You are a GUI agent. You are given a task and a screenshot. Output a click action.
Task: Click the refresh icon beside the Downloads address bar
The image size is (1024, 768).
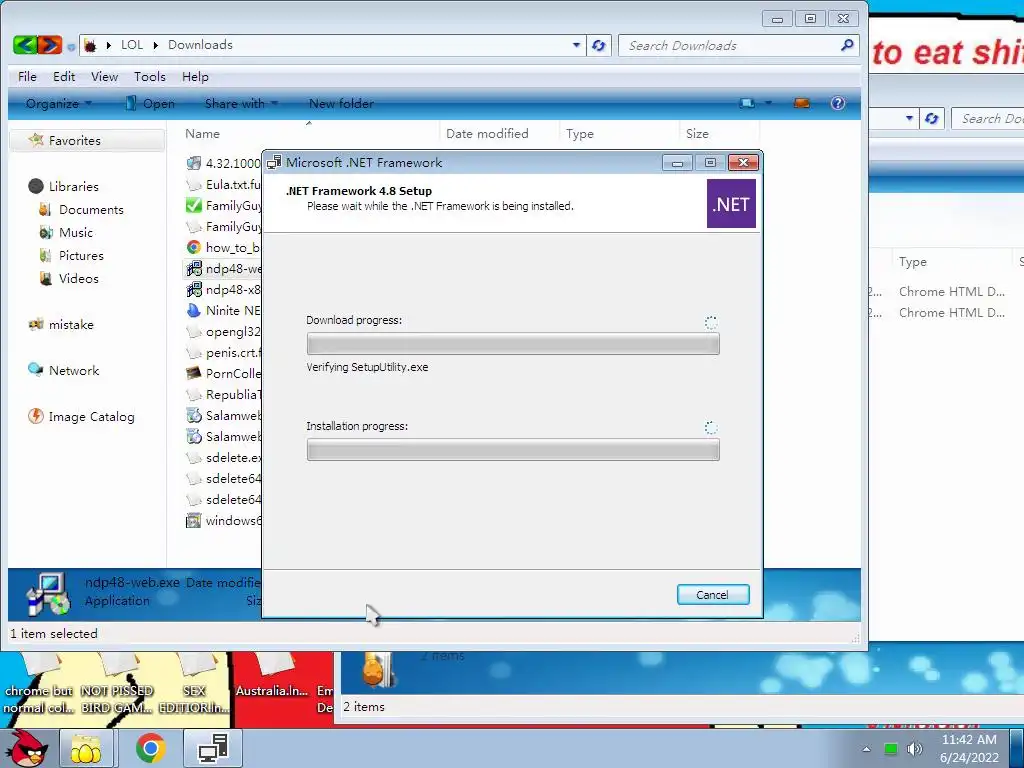pyautogui.click(x=598, y=46)
